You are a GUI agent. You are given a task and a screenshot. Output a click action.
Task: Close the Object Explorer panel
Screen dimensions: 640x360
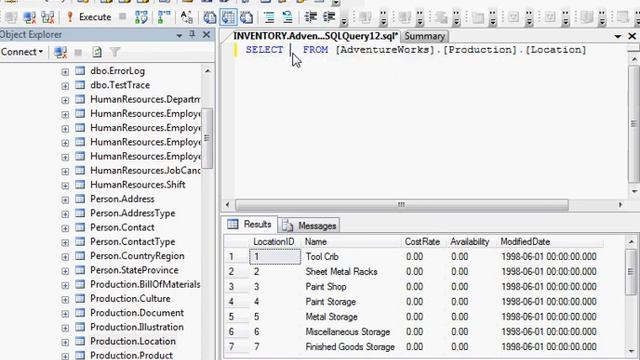click(x=207, y=35)
